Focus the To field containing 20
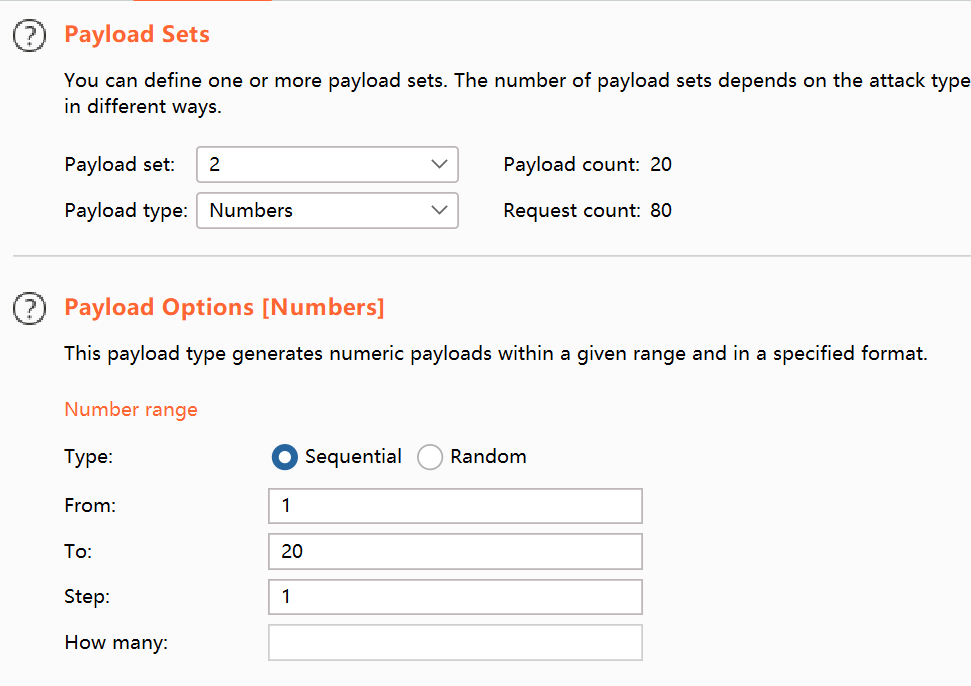This screenshot has height=686, width=971. coord(455,552)
